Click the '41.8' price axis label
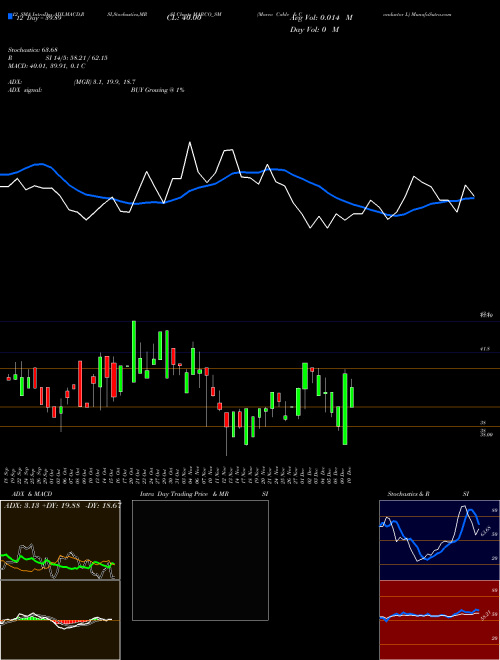The height and width of the screenshot is (660, 500). pyautogui.click(x=484, y=349)
